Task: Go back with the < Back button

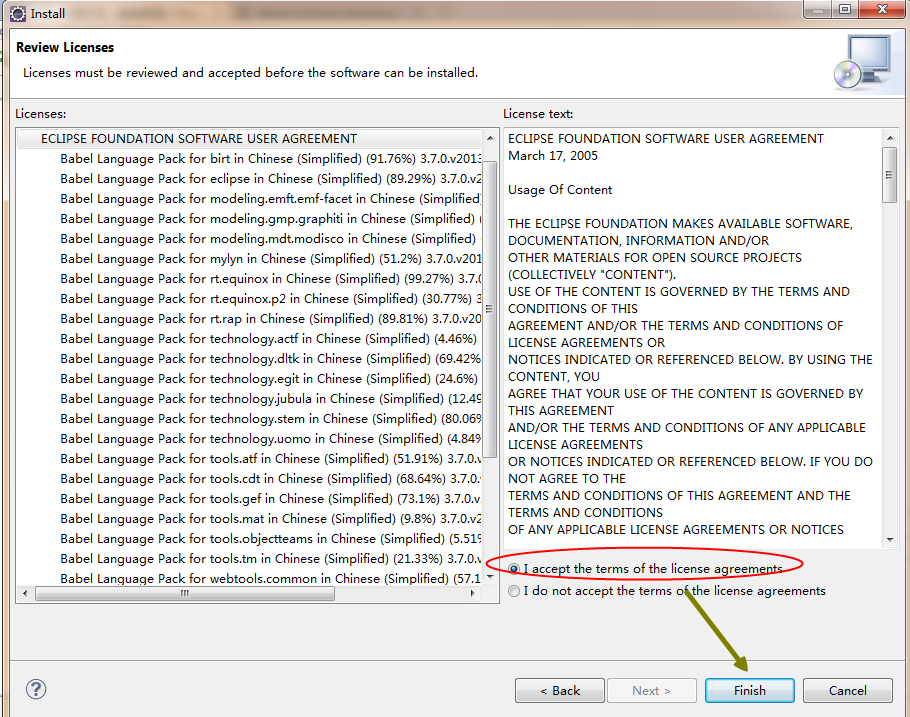Action: click(x=559, y=690)
